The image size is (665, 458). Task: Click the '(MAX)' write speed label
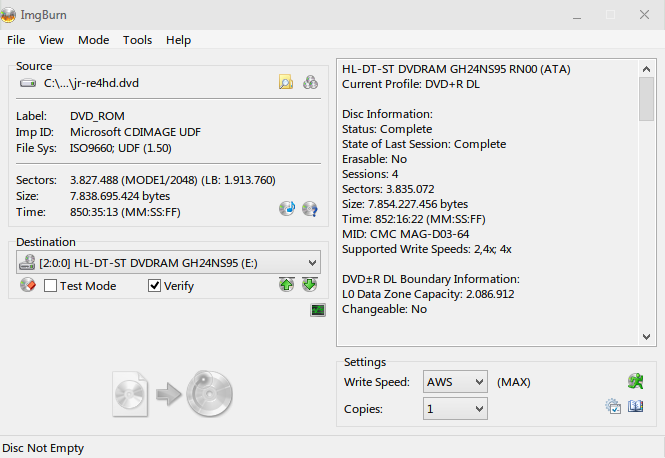514,382
